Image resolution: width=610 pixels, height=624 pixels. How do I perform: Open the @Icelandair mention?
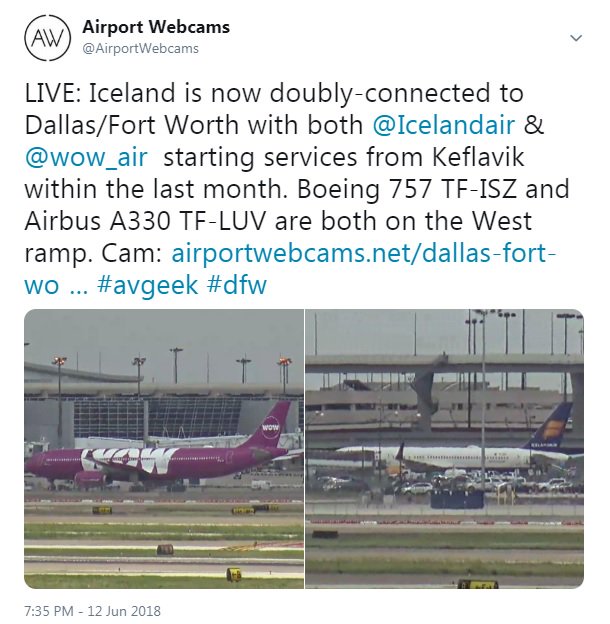pos(444,125)
